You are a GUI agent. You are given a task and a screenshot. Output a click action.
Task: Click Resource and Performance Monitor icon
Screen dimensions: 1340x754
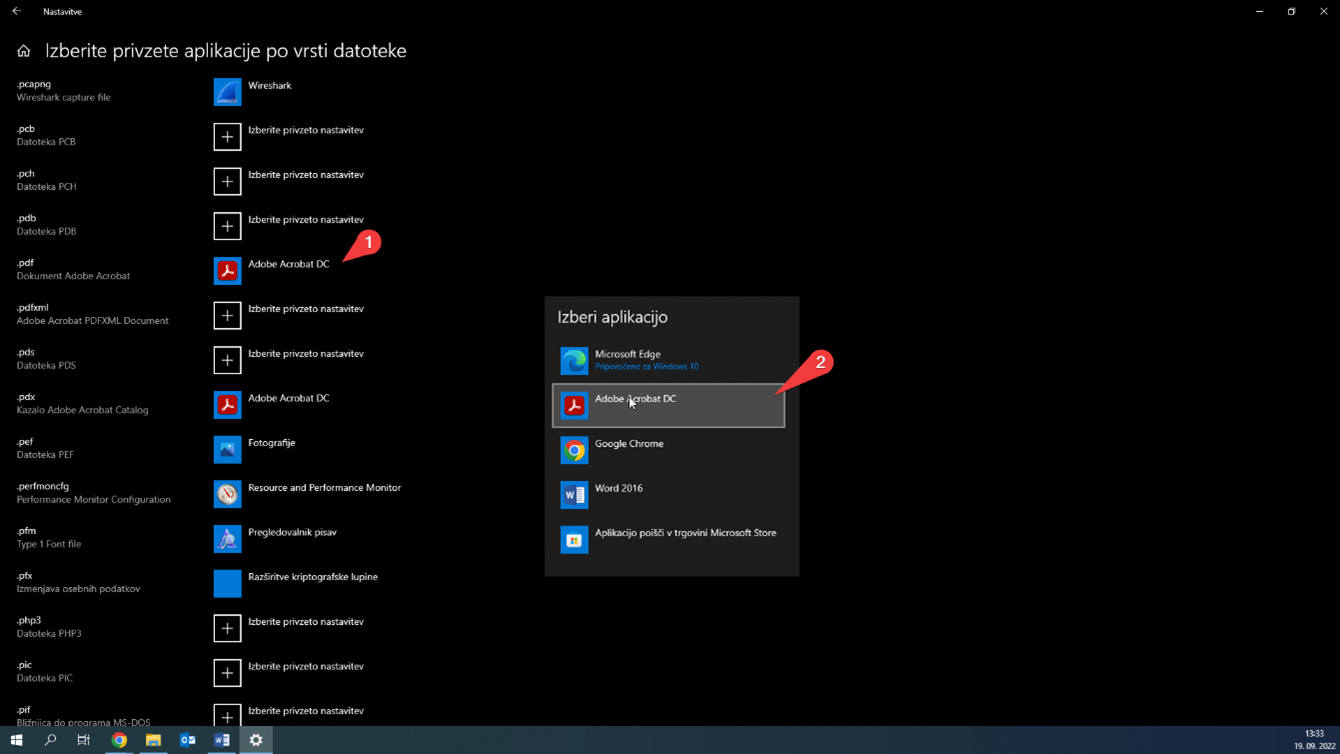227,494
